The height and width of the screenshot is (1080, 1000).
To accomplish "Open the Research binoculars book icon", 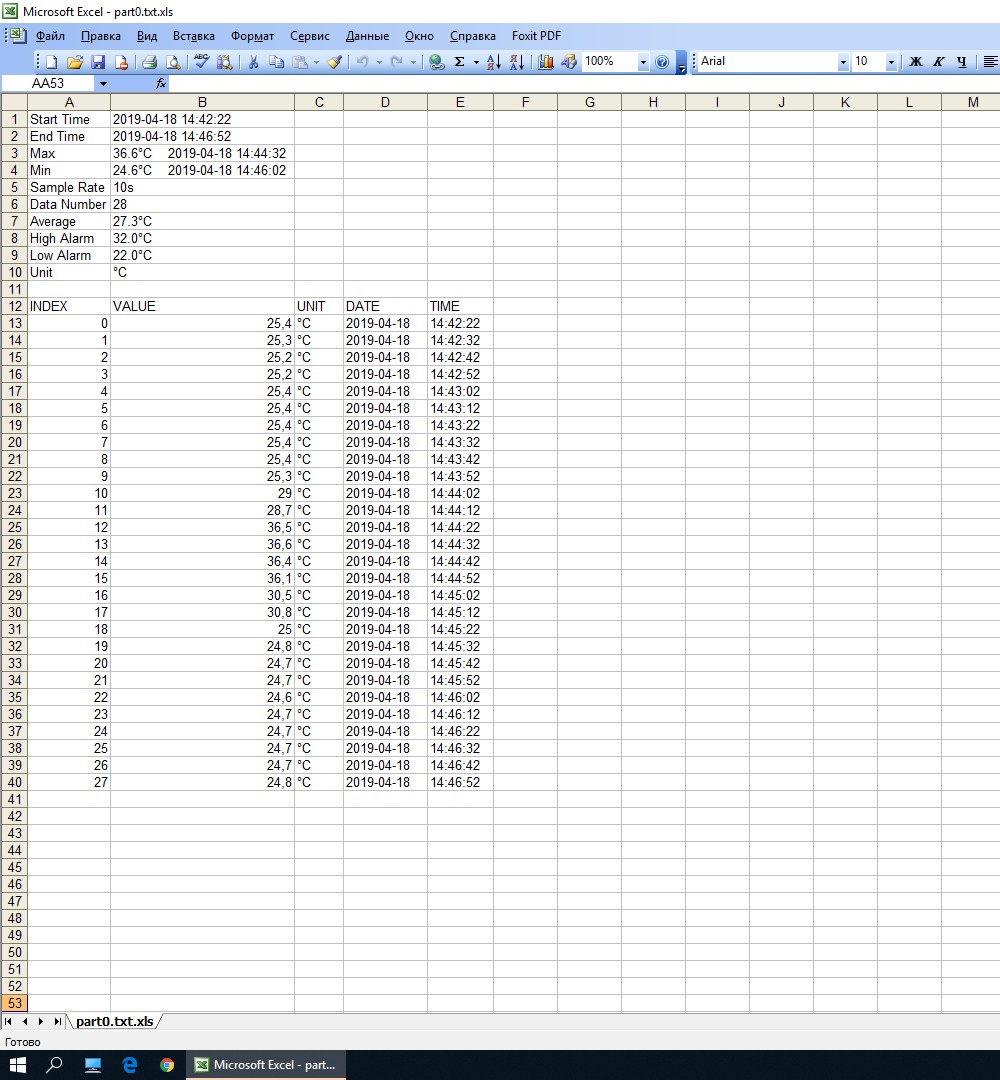I will click(225, 62).
